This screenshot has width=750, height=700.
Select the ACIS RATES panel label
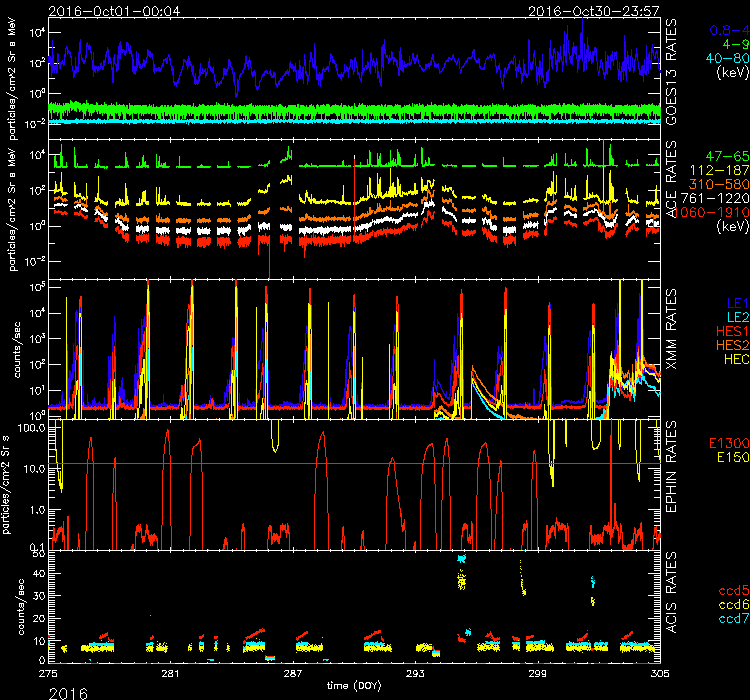(671, 592)
